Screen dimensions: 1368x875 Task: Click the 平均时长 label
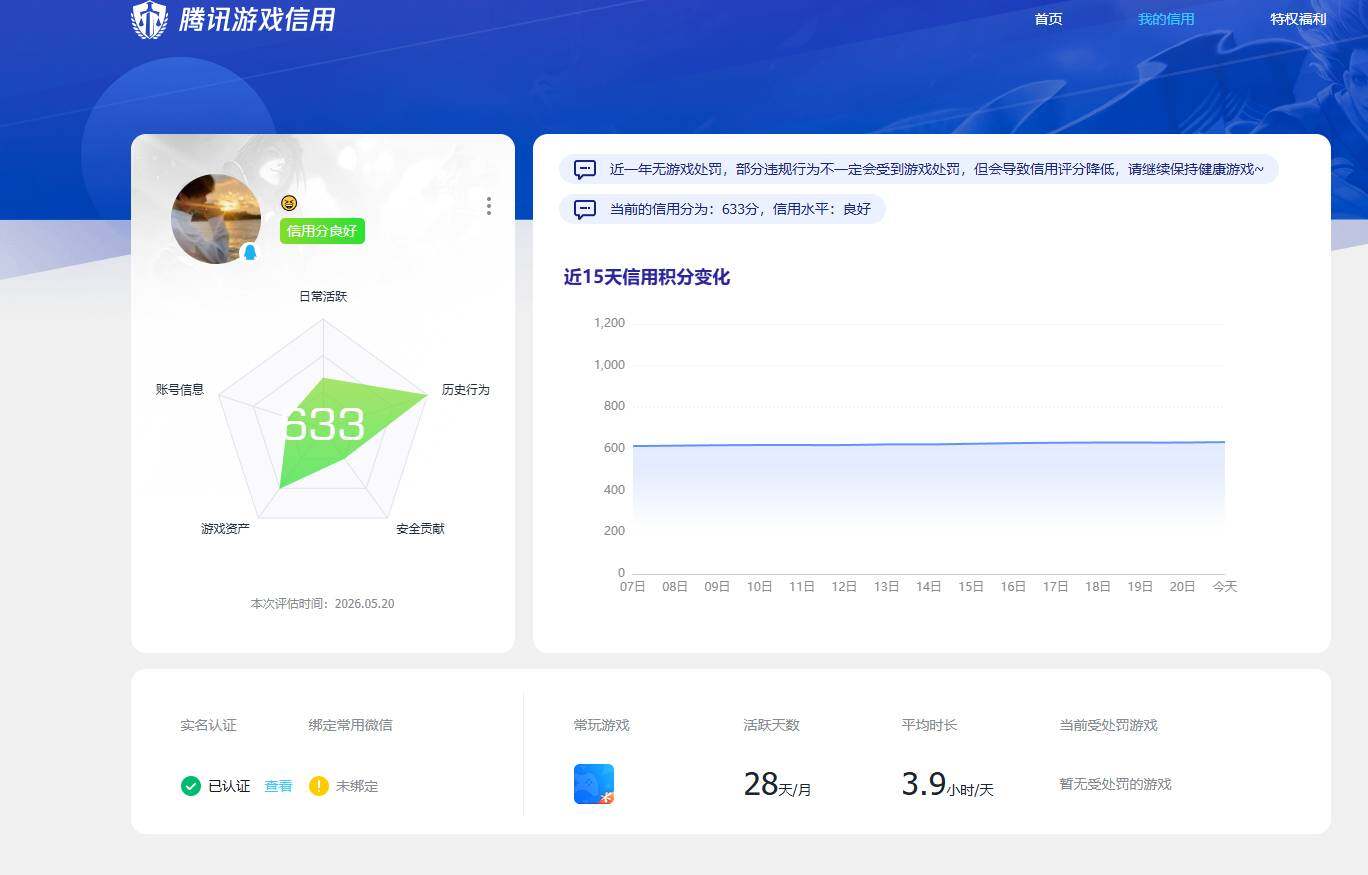click(929, 725)
